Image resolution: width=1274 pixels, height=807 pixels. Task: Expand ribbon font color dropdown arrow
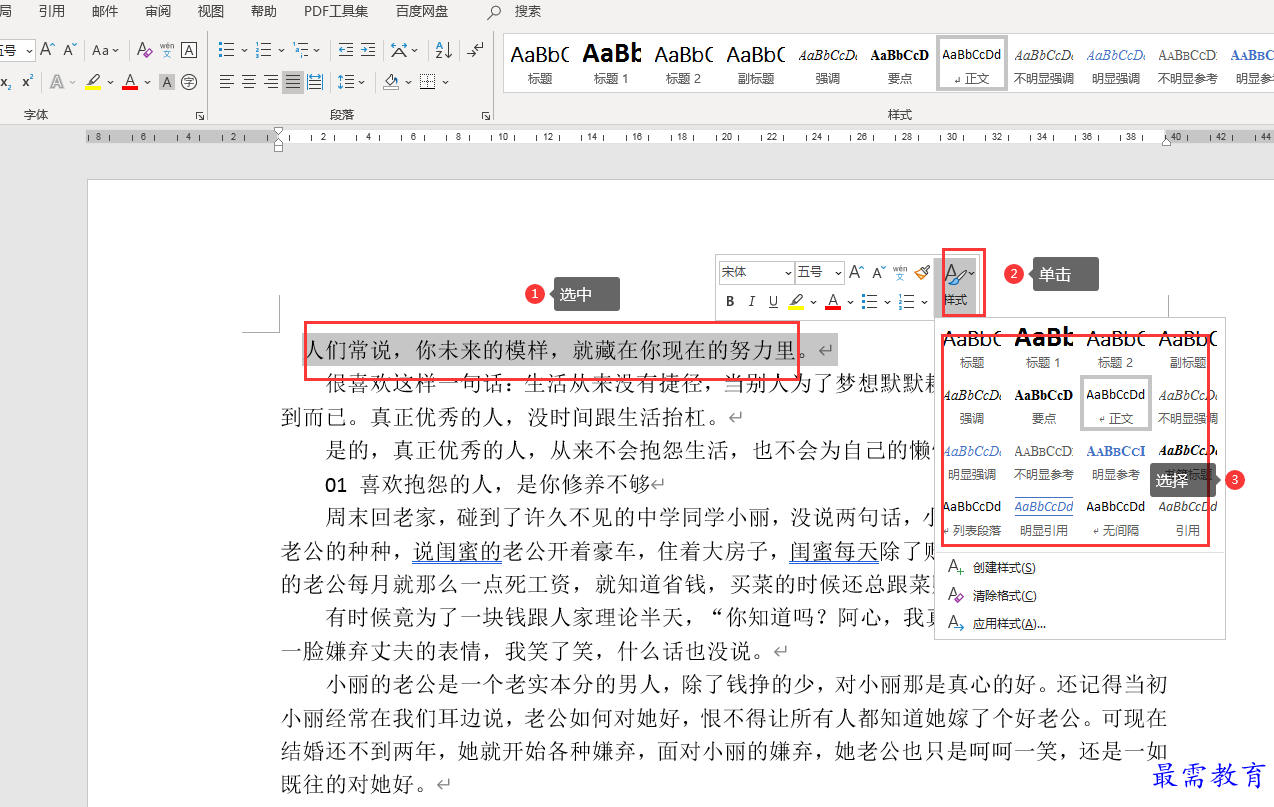[x=147, y=82]
